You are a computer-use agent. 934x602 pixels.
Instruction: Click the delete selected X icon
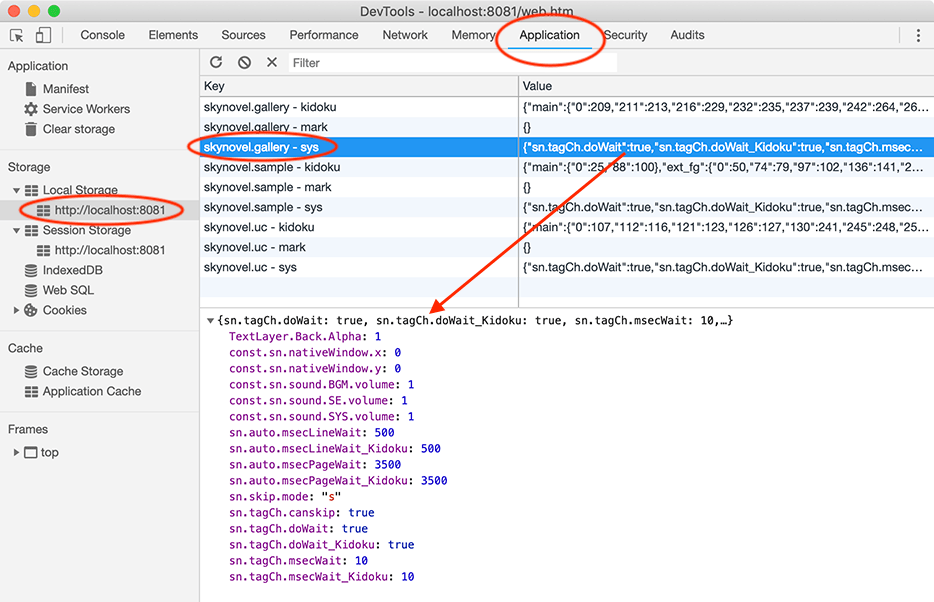[x=272, y=62]
